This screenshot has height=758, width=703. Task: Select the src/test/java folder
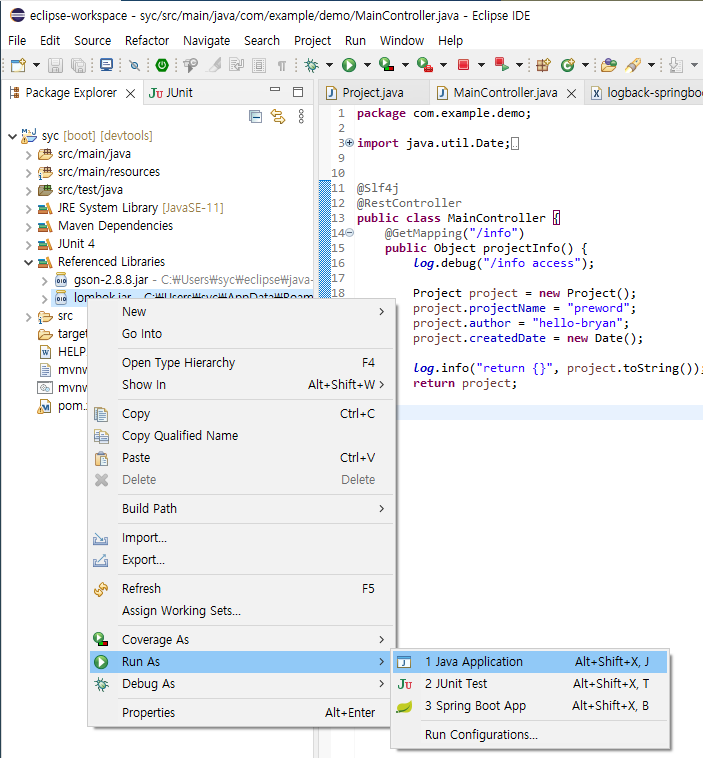(90, 190)
